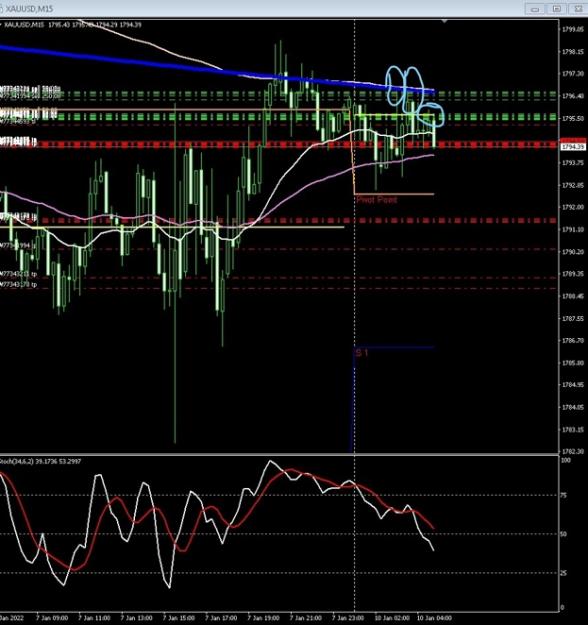Select the orange Pivot Point horizontal line
This screenshot has width=588, height=625.
pyautogui.click(x=394, y=194)
